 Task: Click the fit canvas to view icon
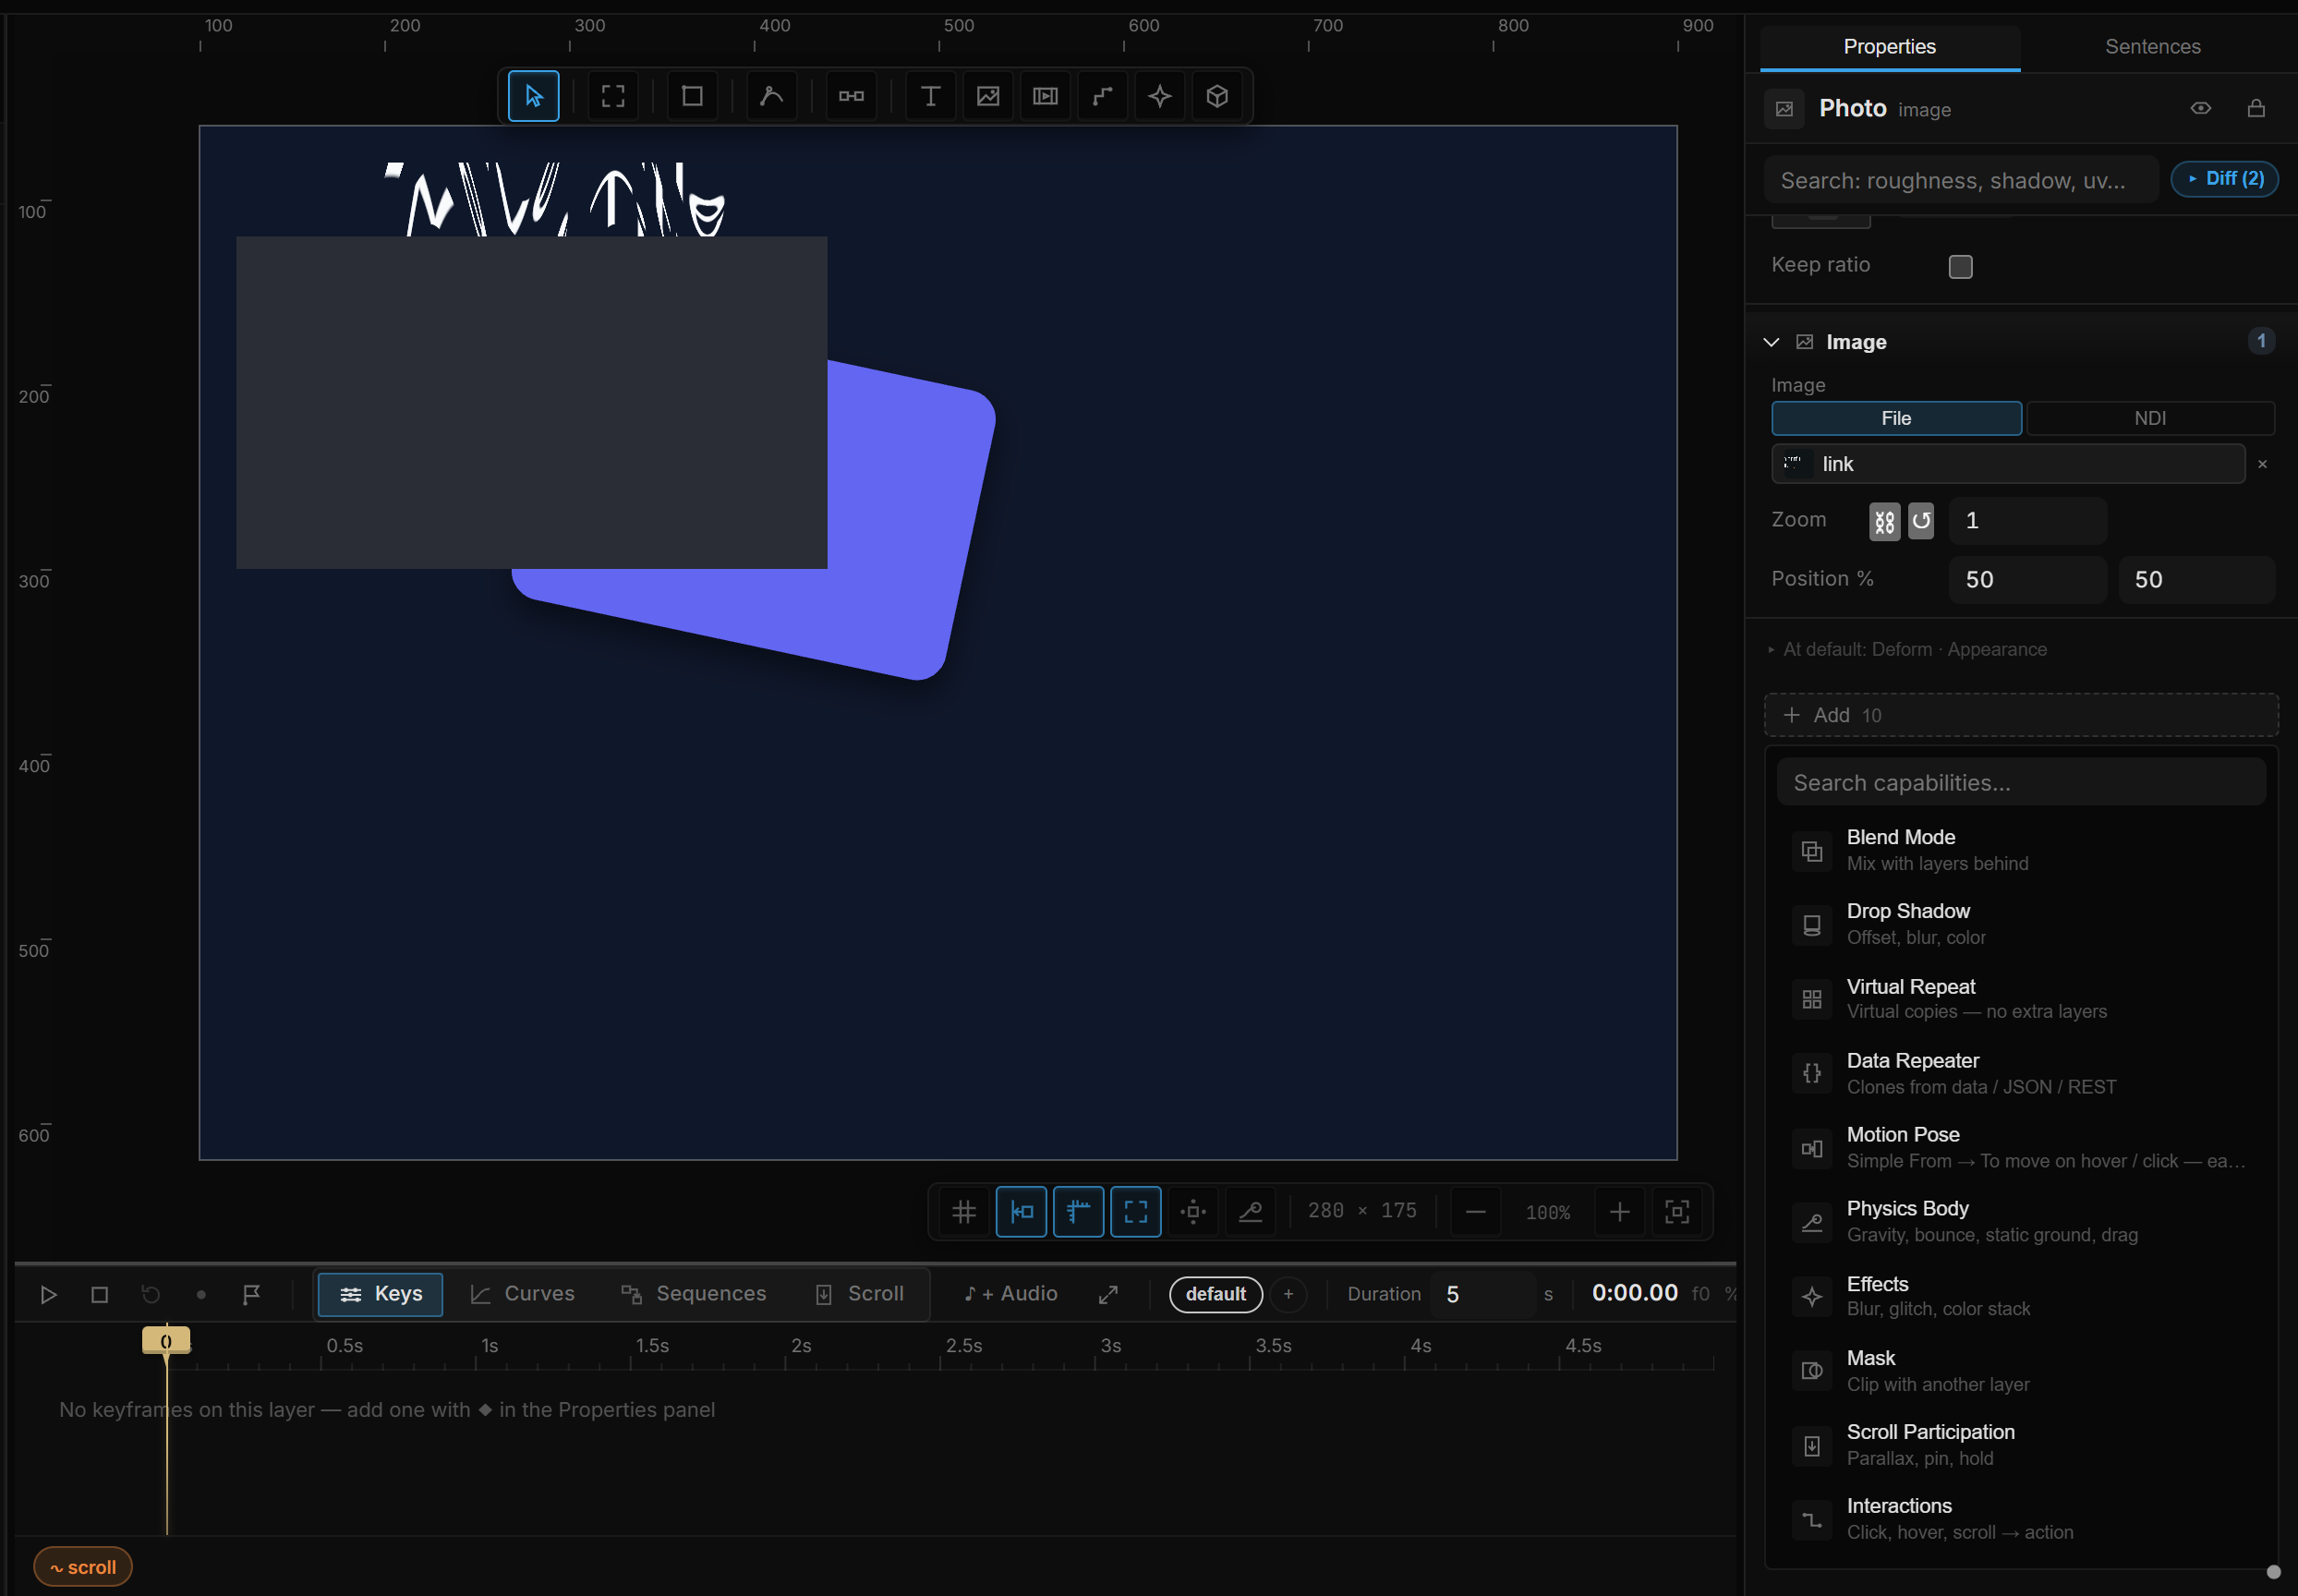(x=1677, y=1212)
